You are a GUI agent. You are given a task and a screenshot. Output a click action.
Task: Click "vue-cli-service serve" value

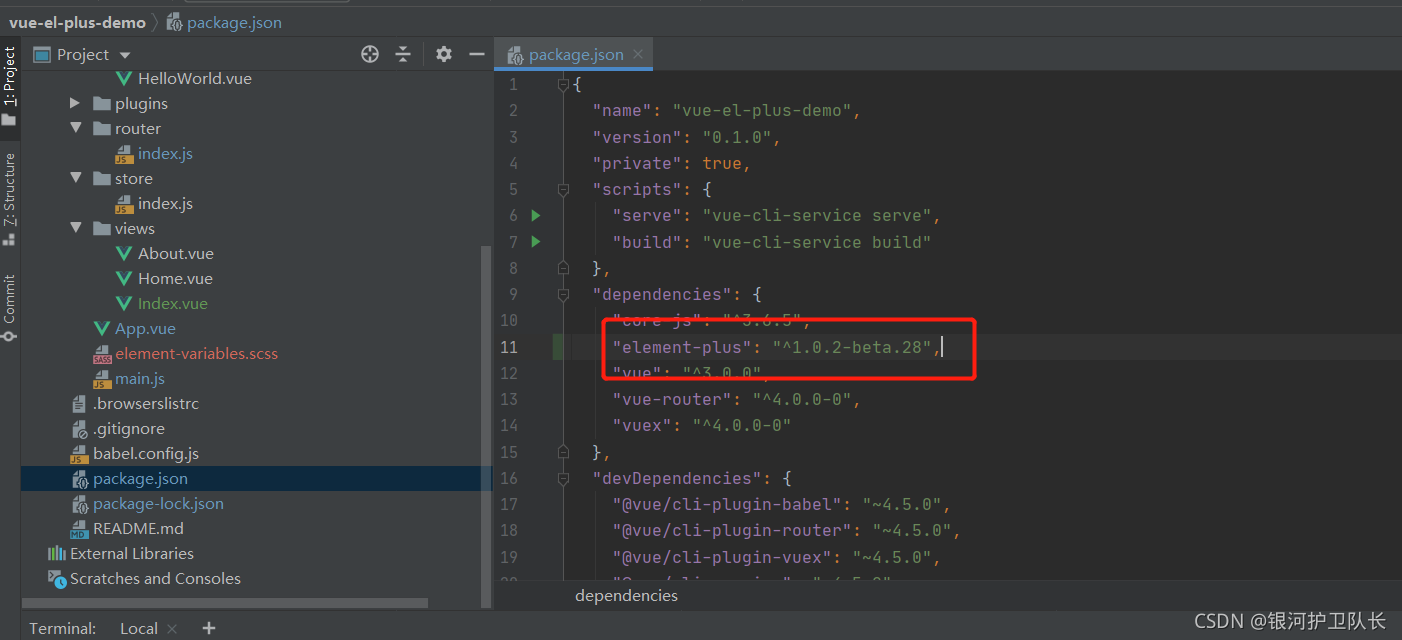point(817,215)
